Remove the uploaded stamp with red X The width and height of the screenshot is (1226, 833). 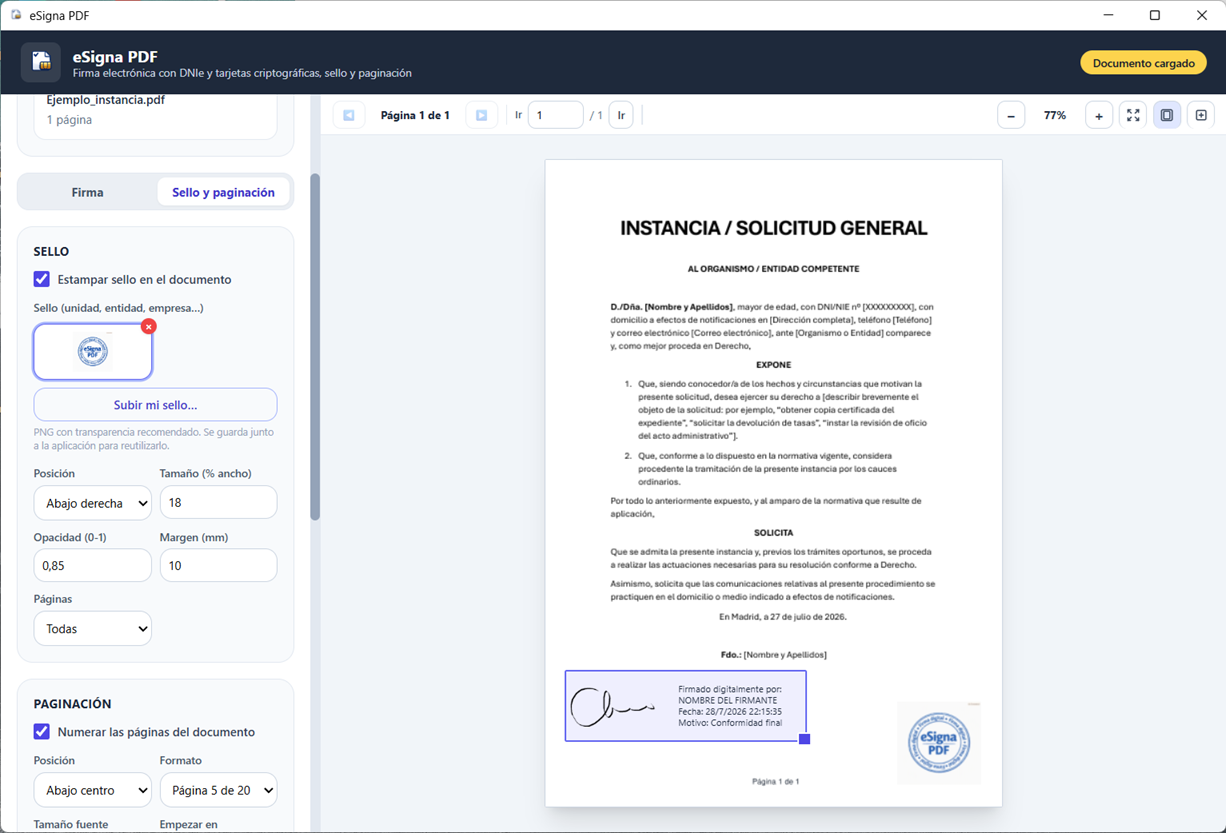coord(148,326)
